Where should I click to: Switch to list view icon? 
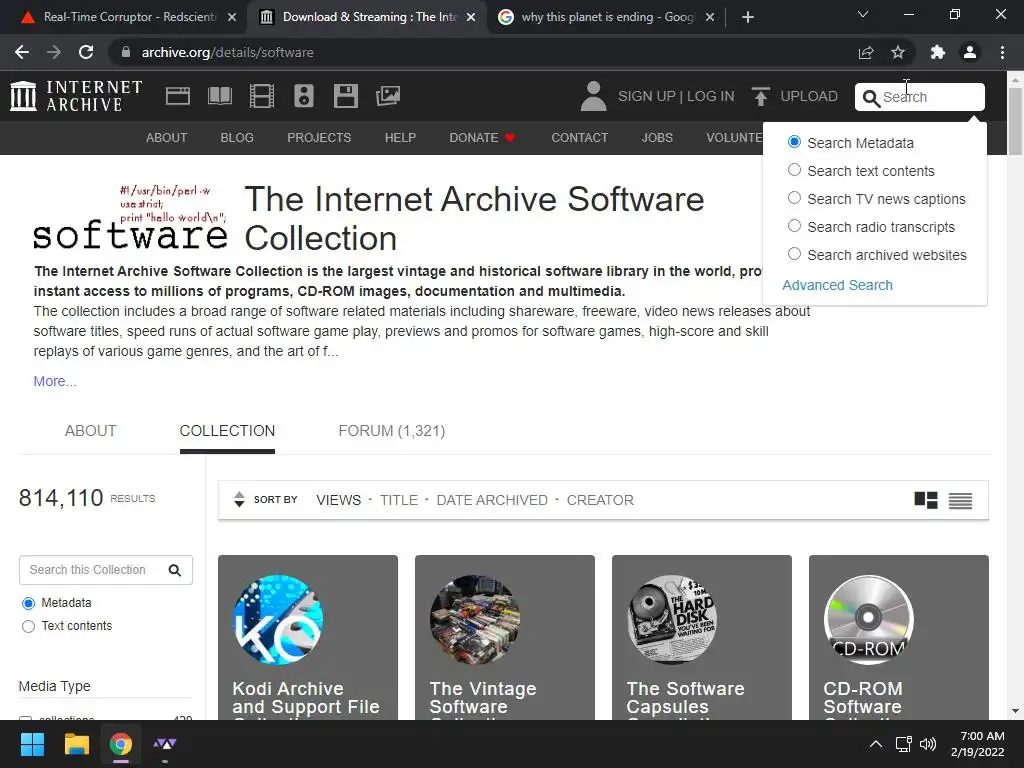click(x=960, y=500)
